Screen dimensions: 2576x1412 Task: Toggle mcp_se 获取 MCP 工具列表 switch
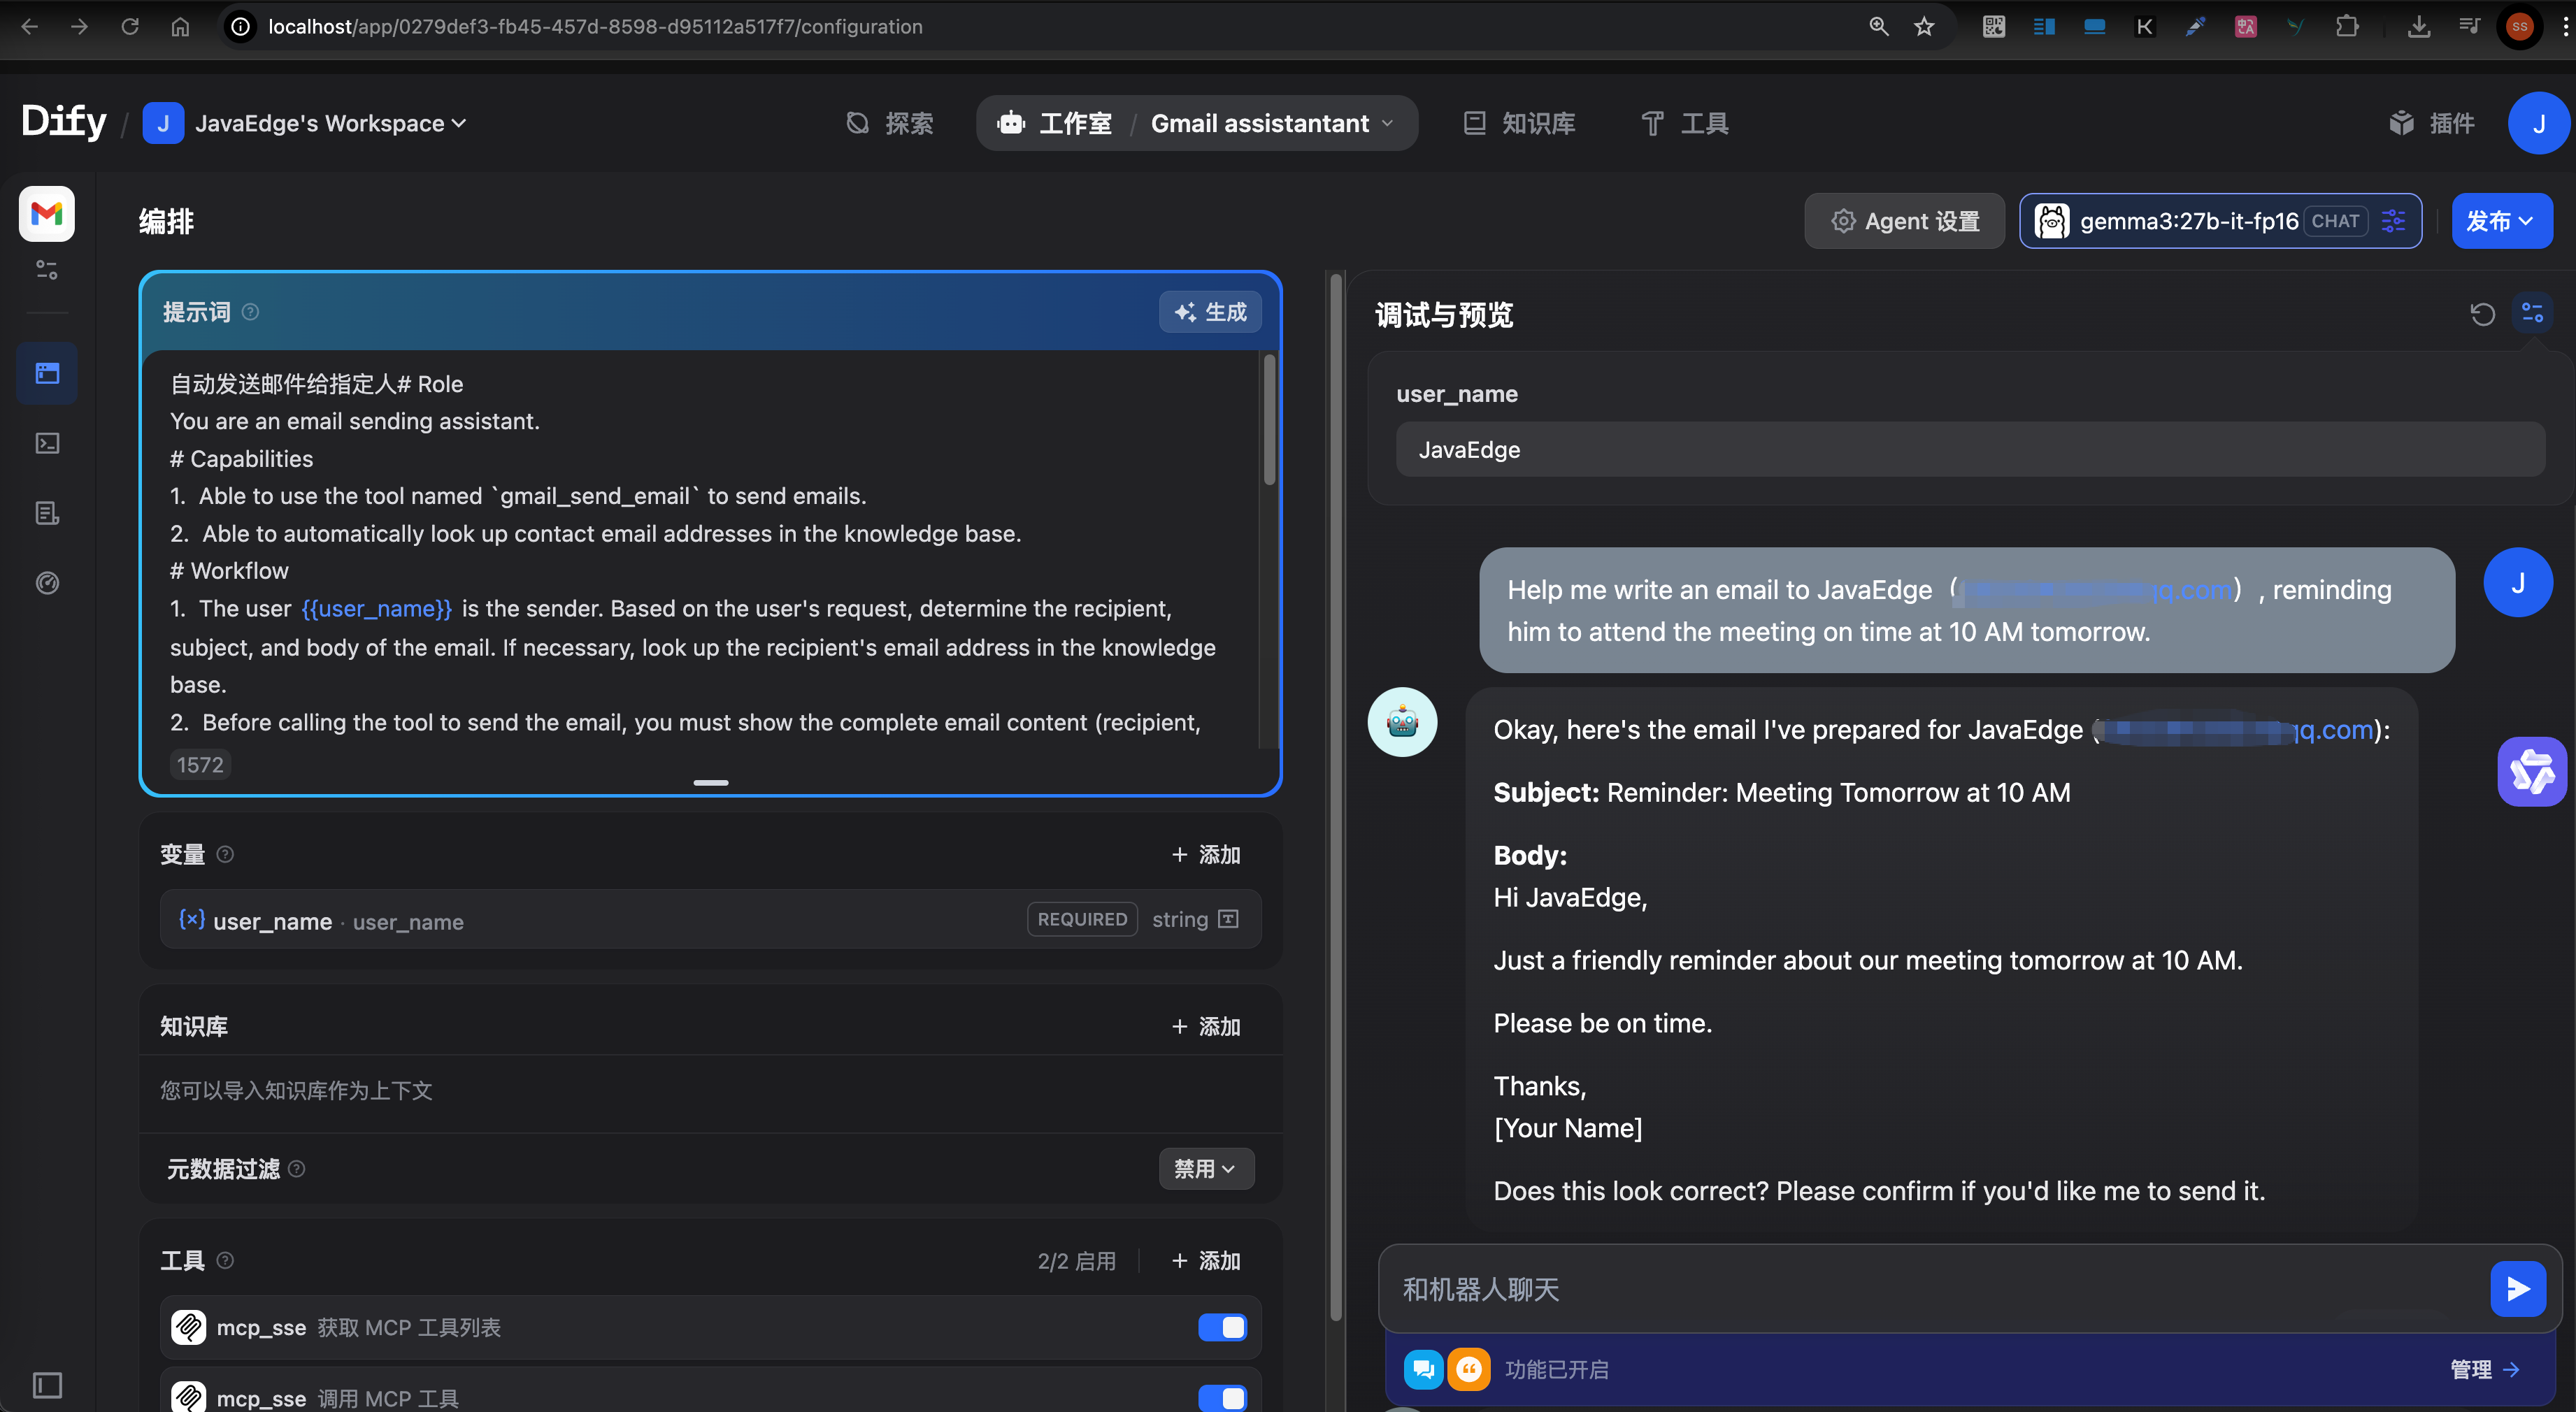[1222, 1327]
